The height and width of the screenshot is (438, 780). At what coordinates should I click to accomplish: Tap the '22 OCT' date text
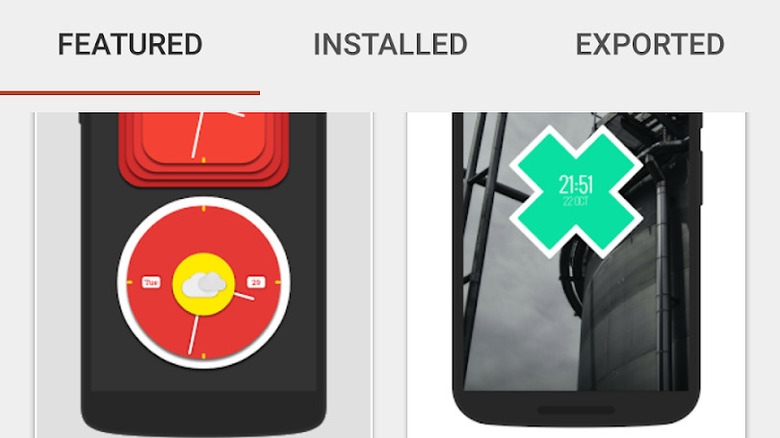576,201
